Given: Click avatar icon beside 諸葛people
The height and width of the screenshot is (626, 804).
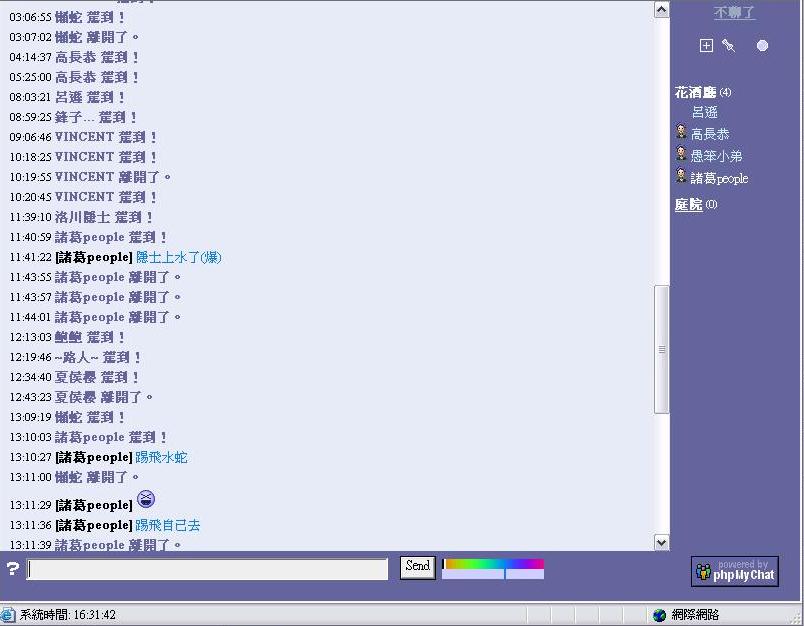Looking at the screenshot, I should tap(681, 177).
